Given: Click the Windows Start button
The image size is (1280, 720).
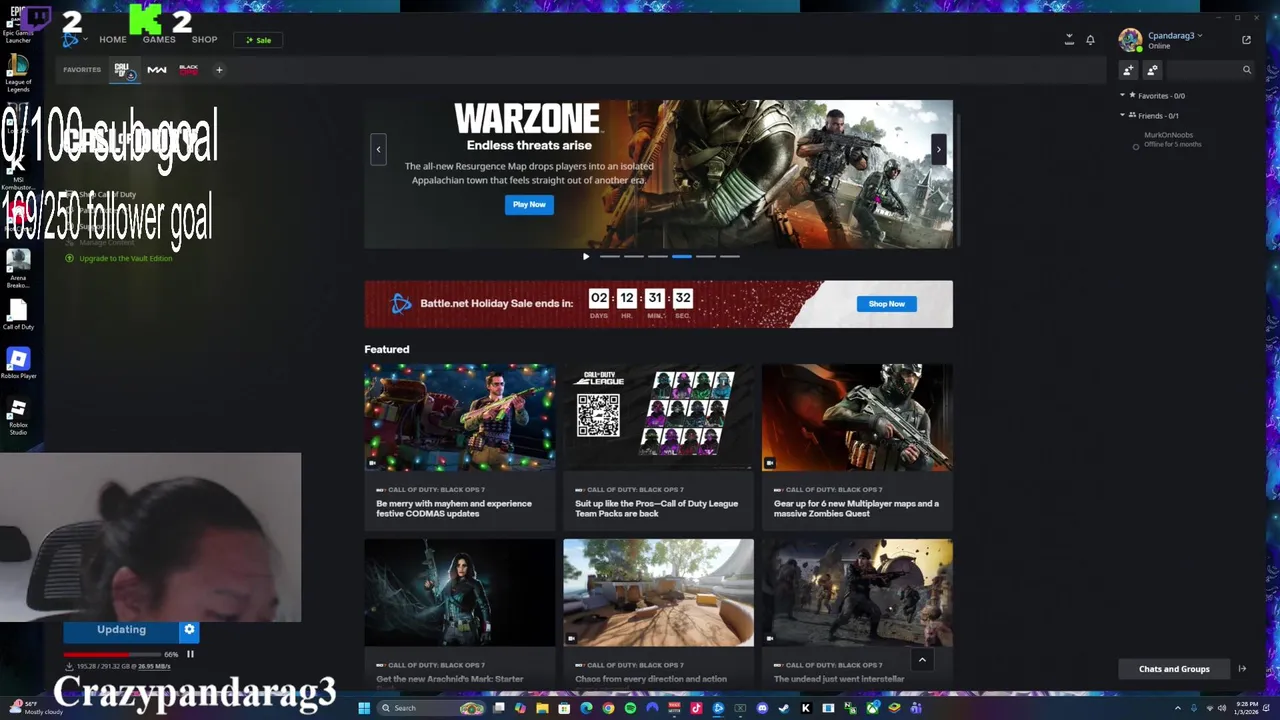Looking at the screenshot, I should [364, 708].
